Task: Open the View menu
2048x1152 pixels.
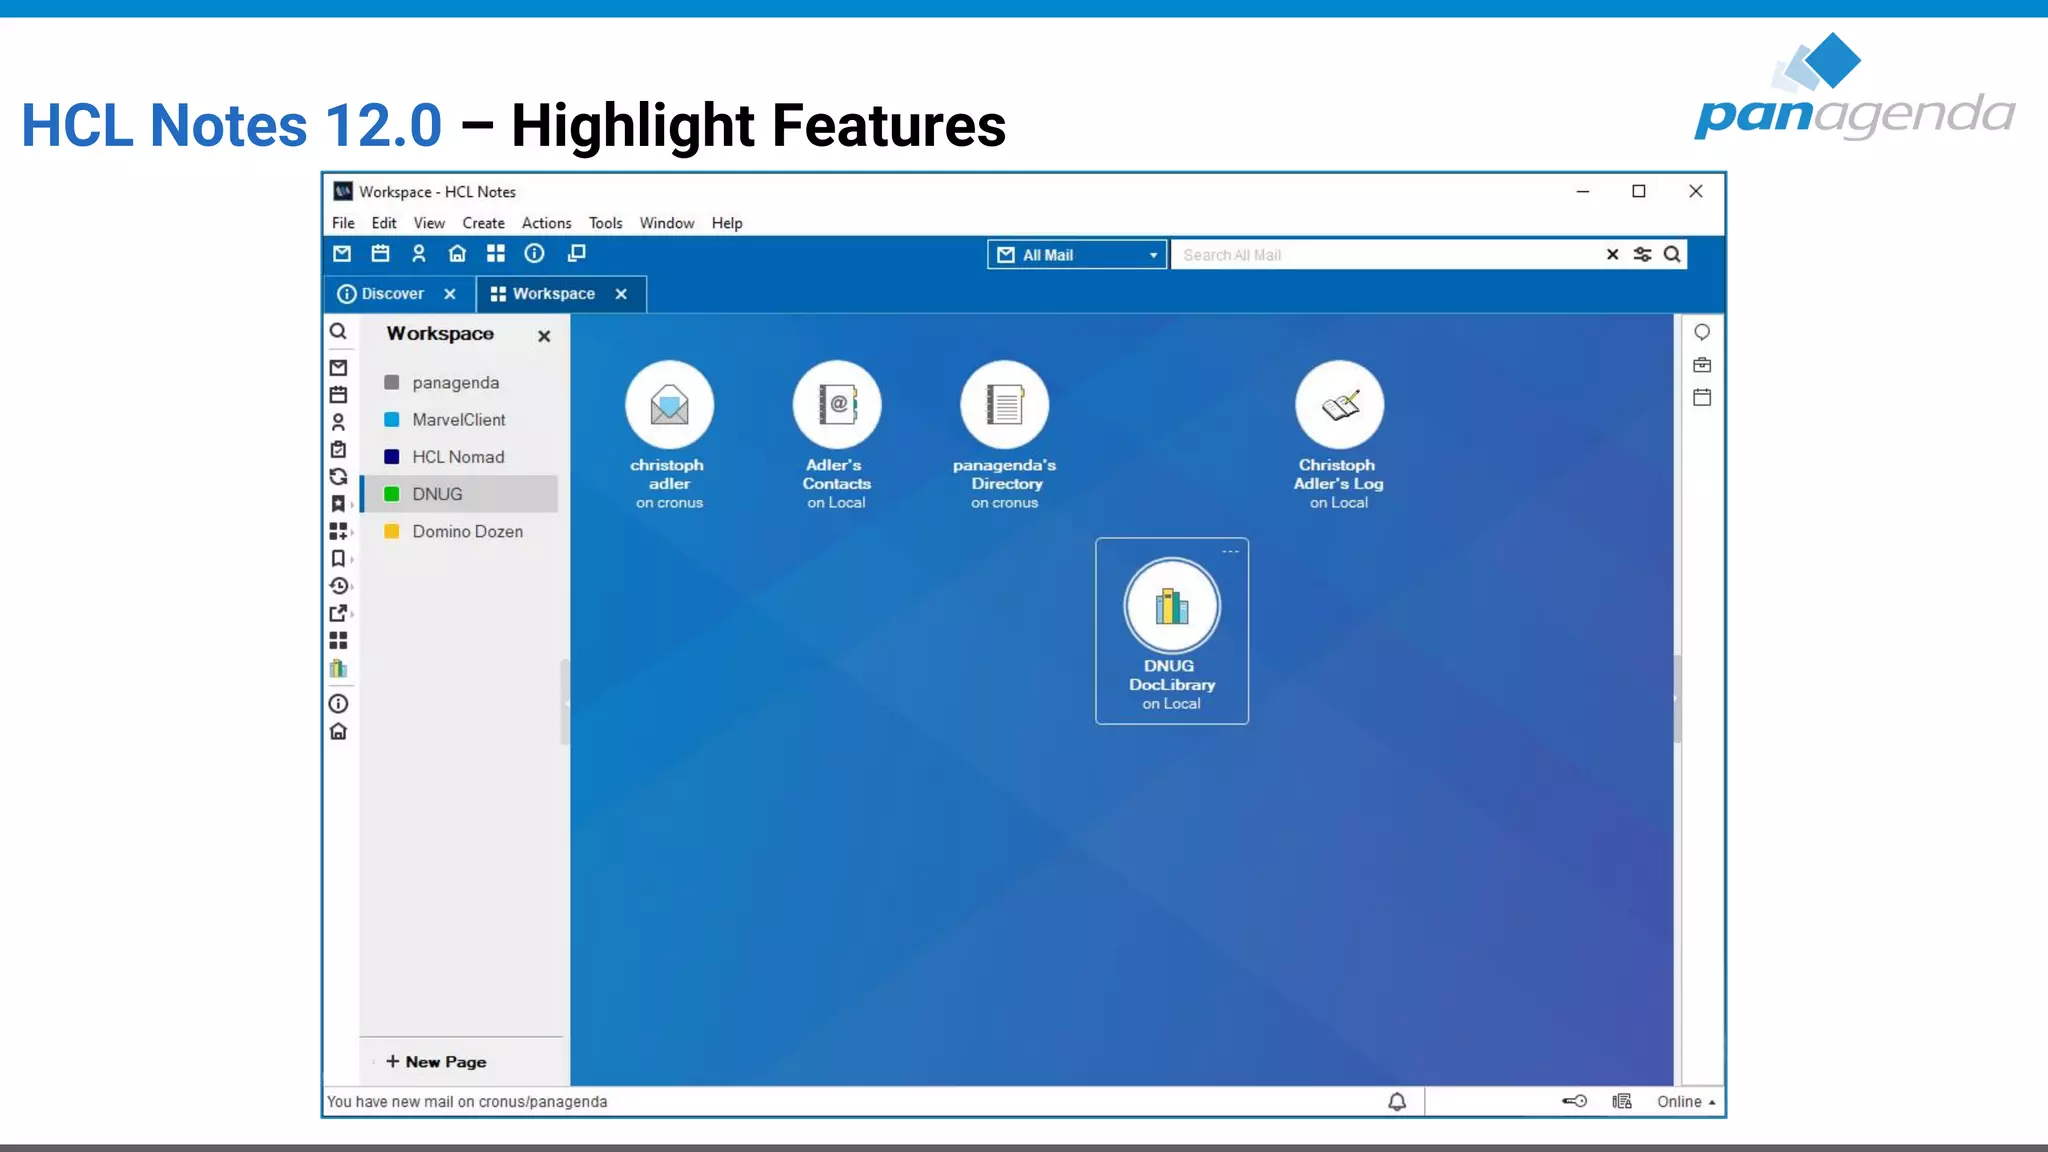Action: pyautogui.click(x=429, y=223)
